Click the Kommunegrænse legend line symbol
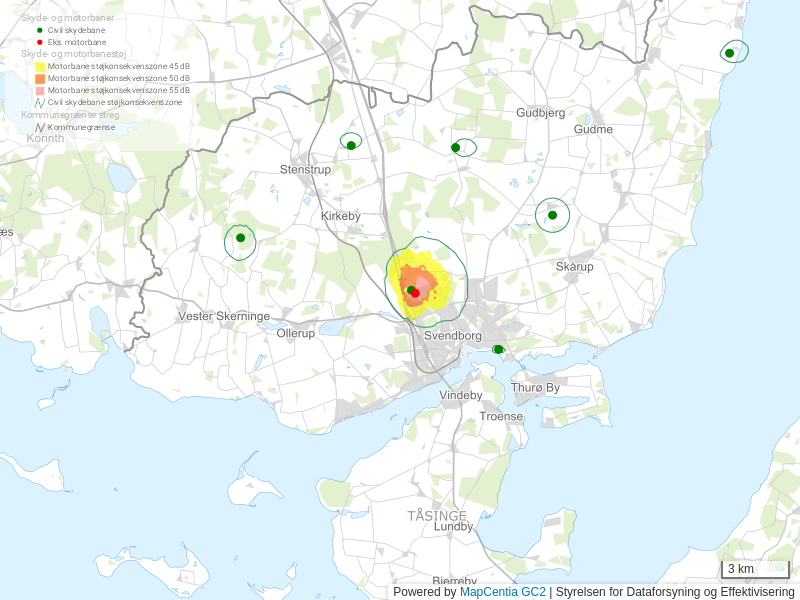Viewport: 800px width, 600px height. click(x=40, y=127)
